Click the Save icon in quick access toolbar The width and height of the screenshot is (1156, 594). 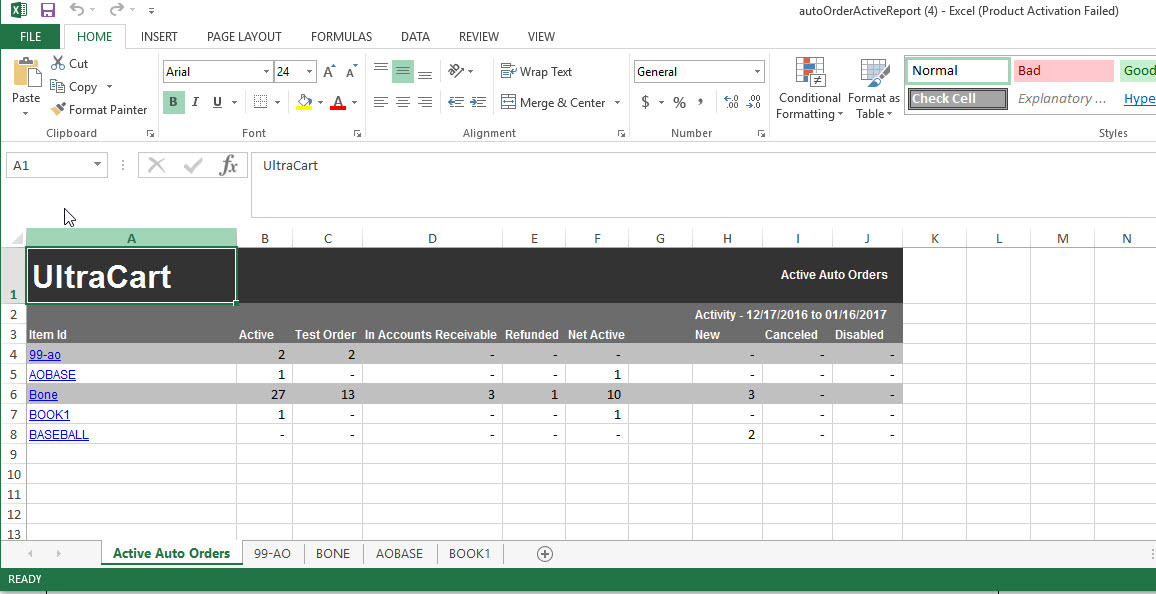click(x=48, y=10)
